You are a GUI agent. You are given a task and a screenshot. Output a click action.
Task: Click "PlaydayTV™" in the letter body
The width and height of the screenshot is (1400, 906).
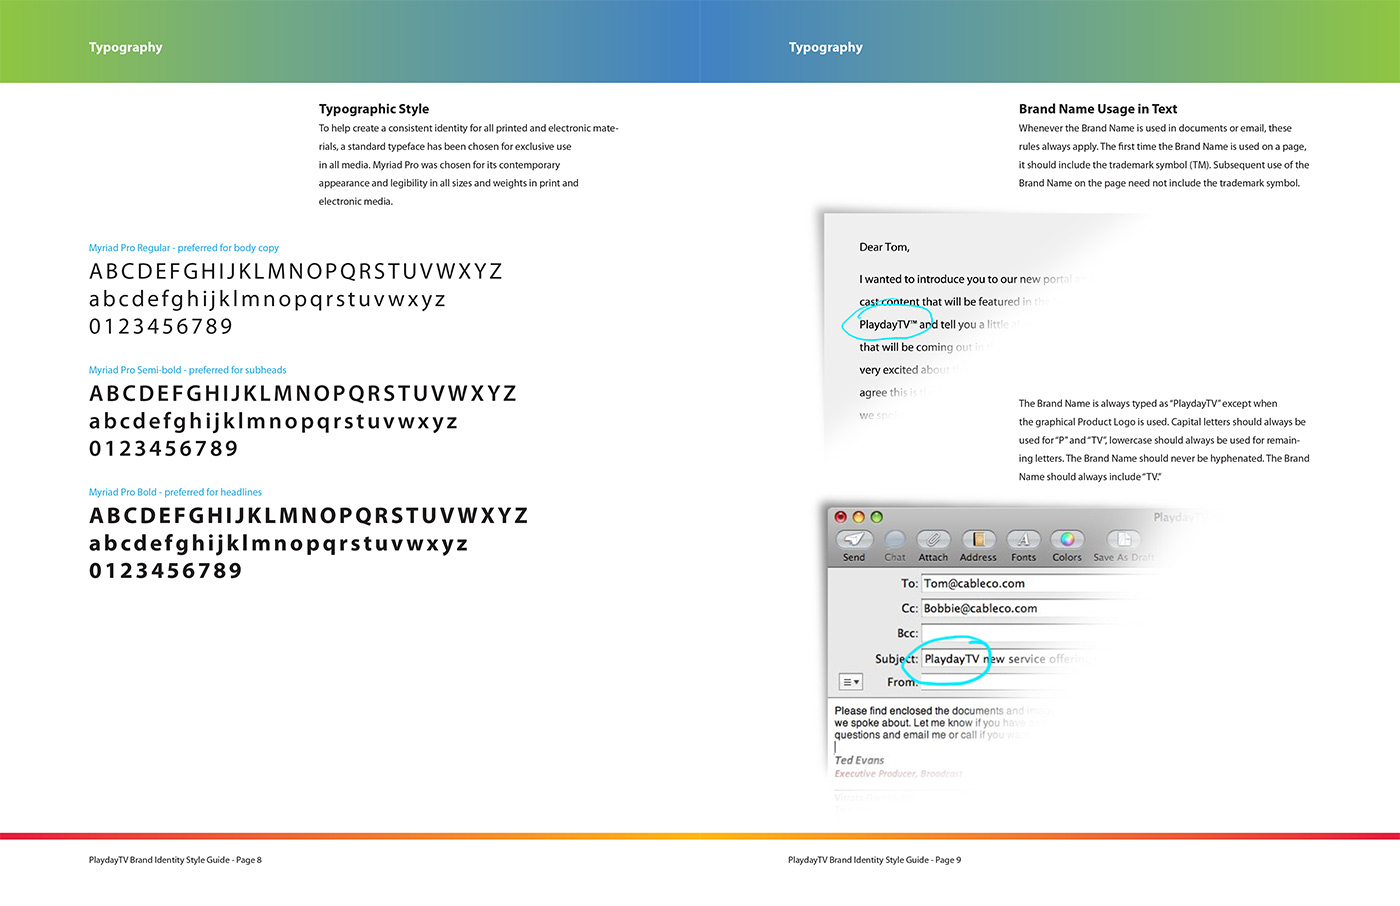pyautogui.click(x=888, y=324)
